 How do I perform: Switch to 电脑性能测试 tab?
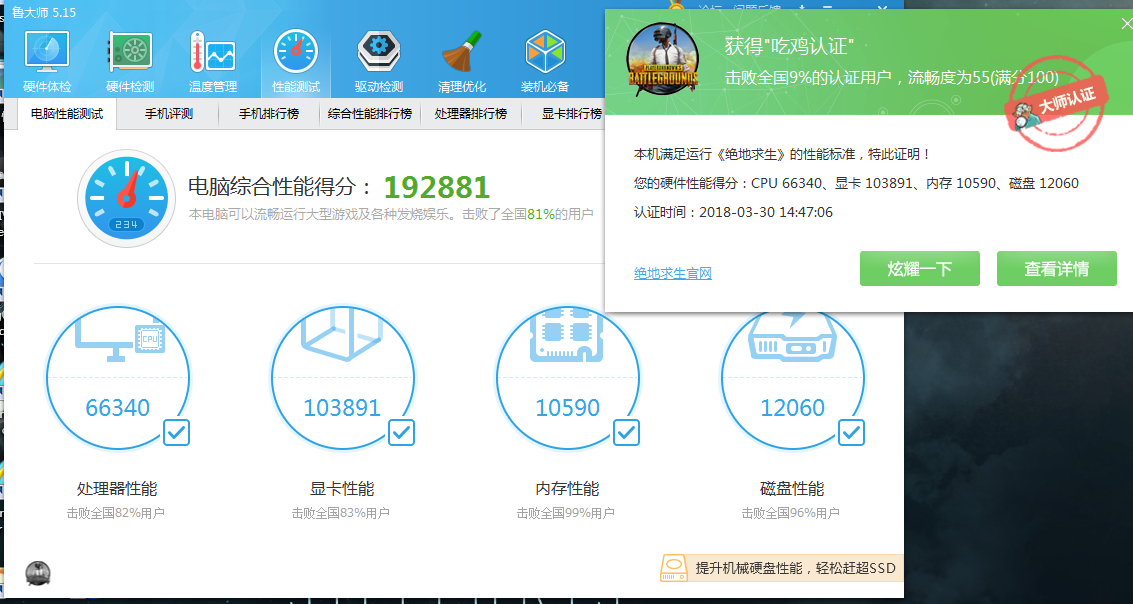[66, 113]
